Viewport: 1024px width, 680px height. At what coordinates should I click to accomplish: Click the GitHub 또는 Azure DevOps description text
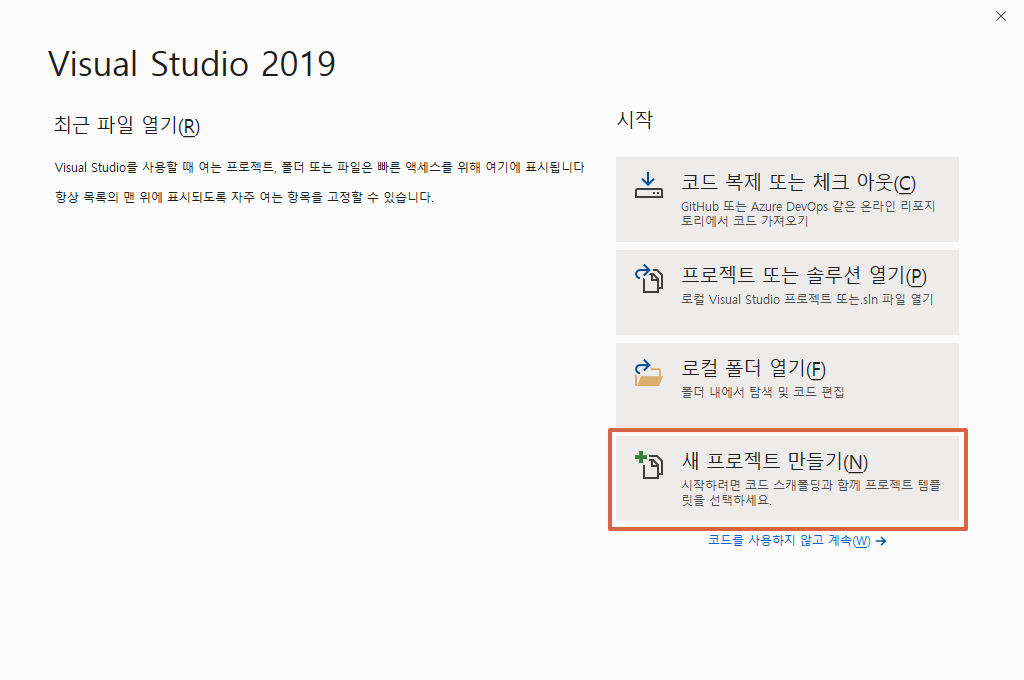[x=808, y=214]
